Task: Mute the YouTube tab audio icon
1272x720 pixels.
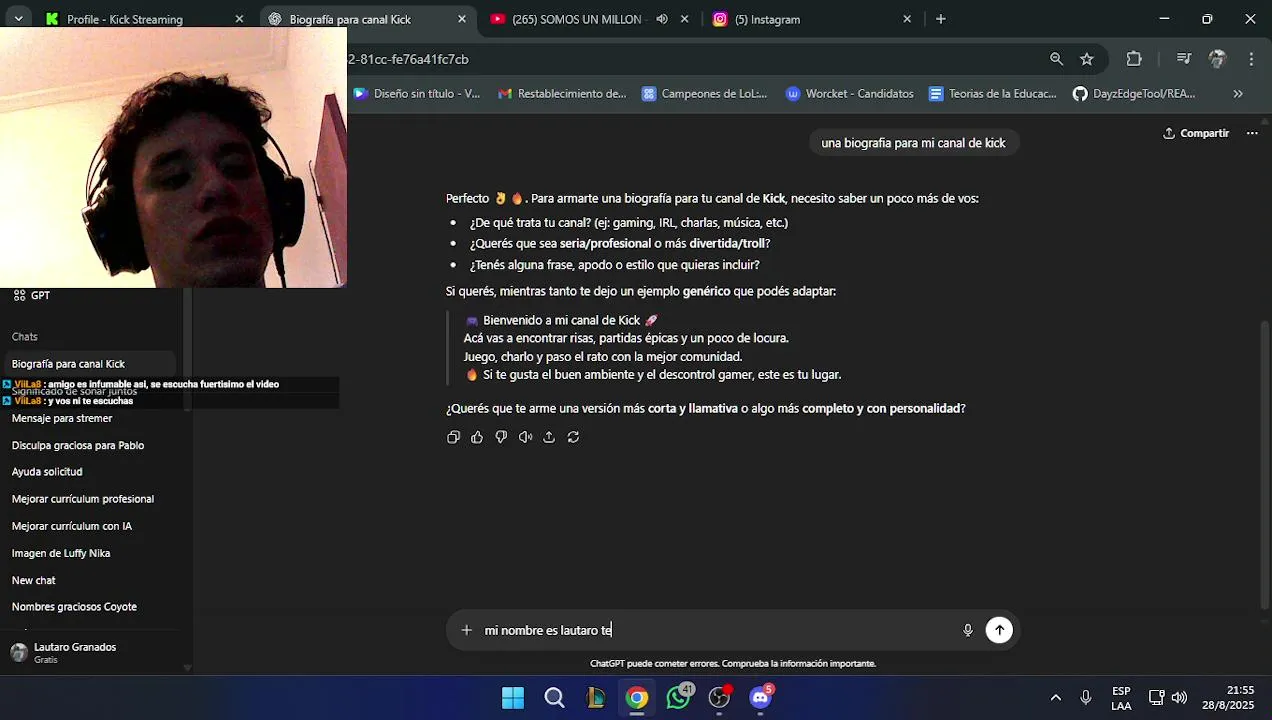Action: [x=662, y=19]
